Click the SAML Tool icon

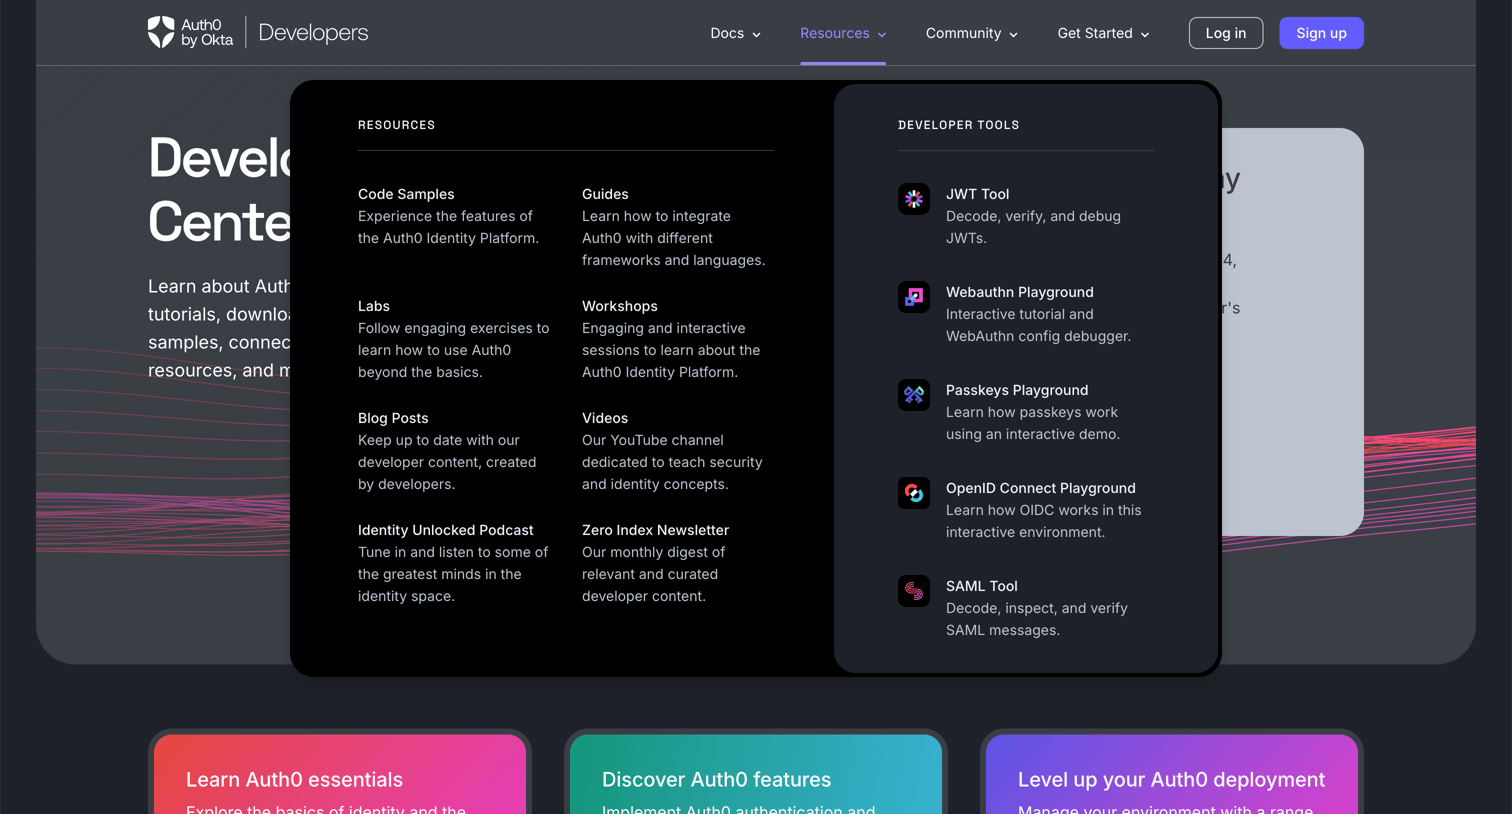click(914, 591)
